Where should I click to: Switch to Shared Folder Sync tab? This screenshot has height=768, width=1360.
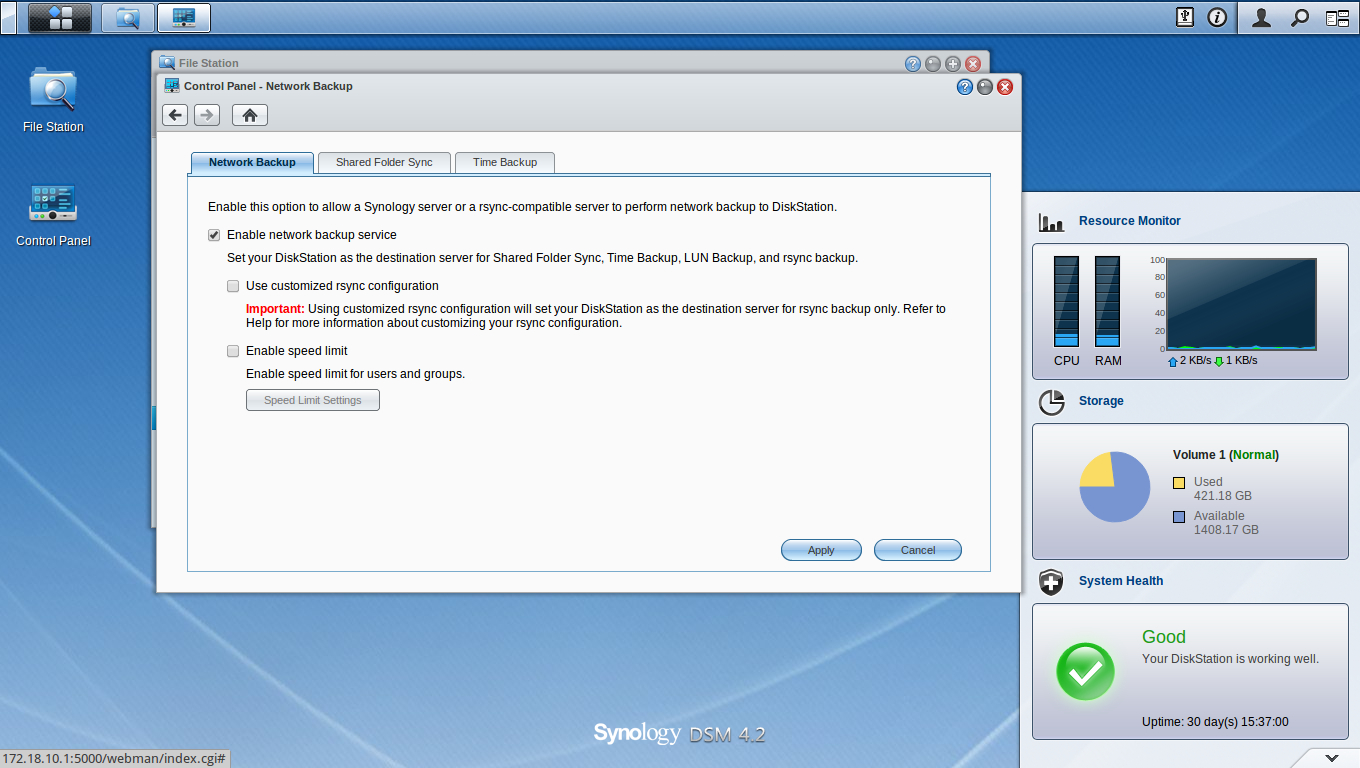click(384, 162)
